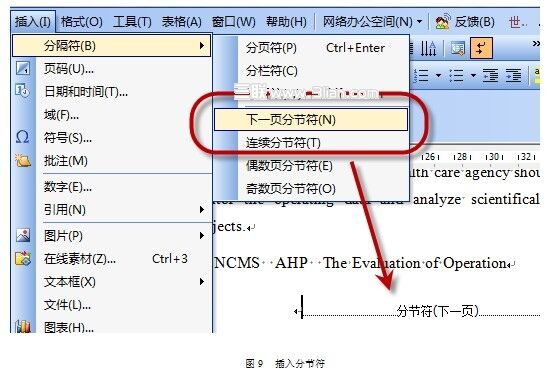Click the page number icon

tap(23, 68)
